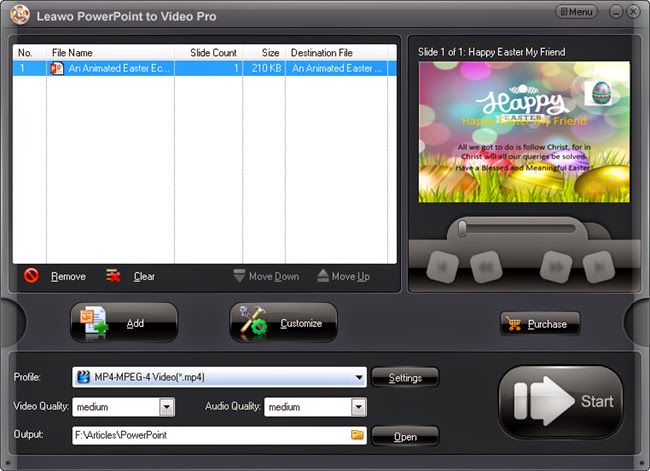This screenshot has height=471, width=650.
Task: Click the Open output folder button
Action: tap(405, 436)
